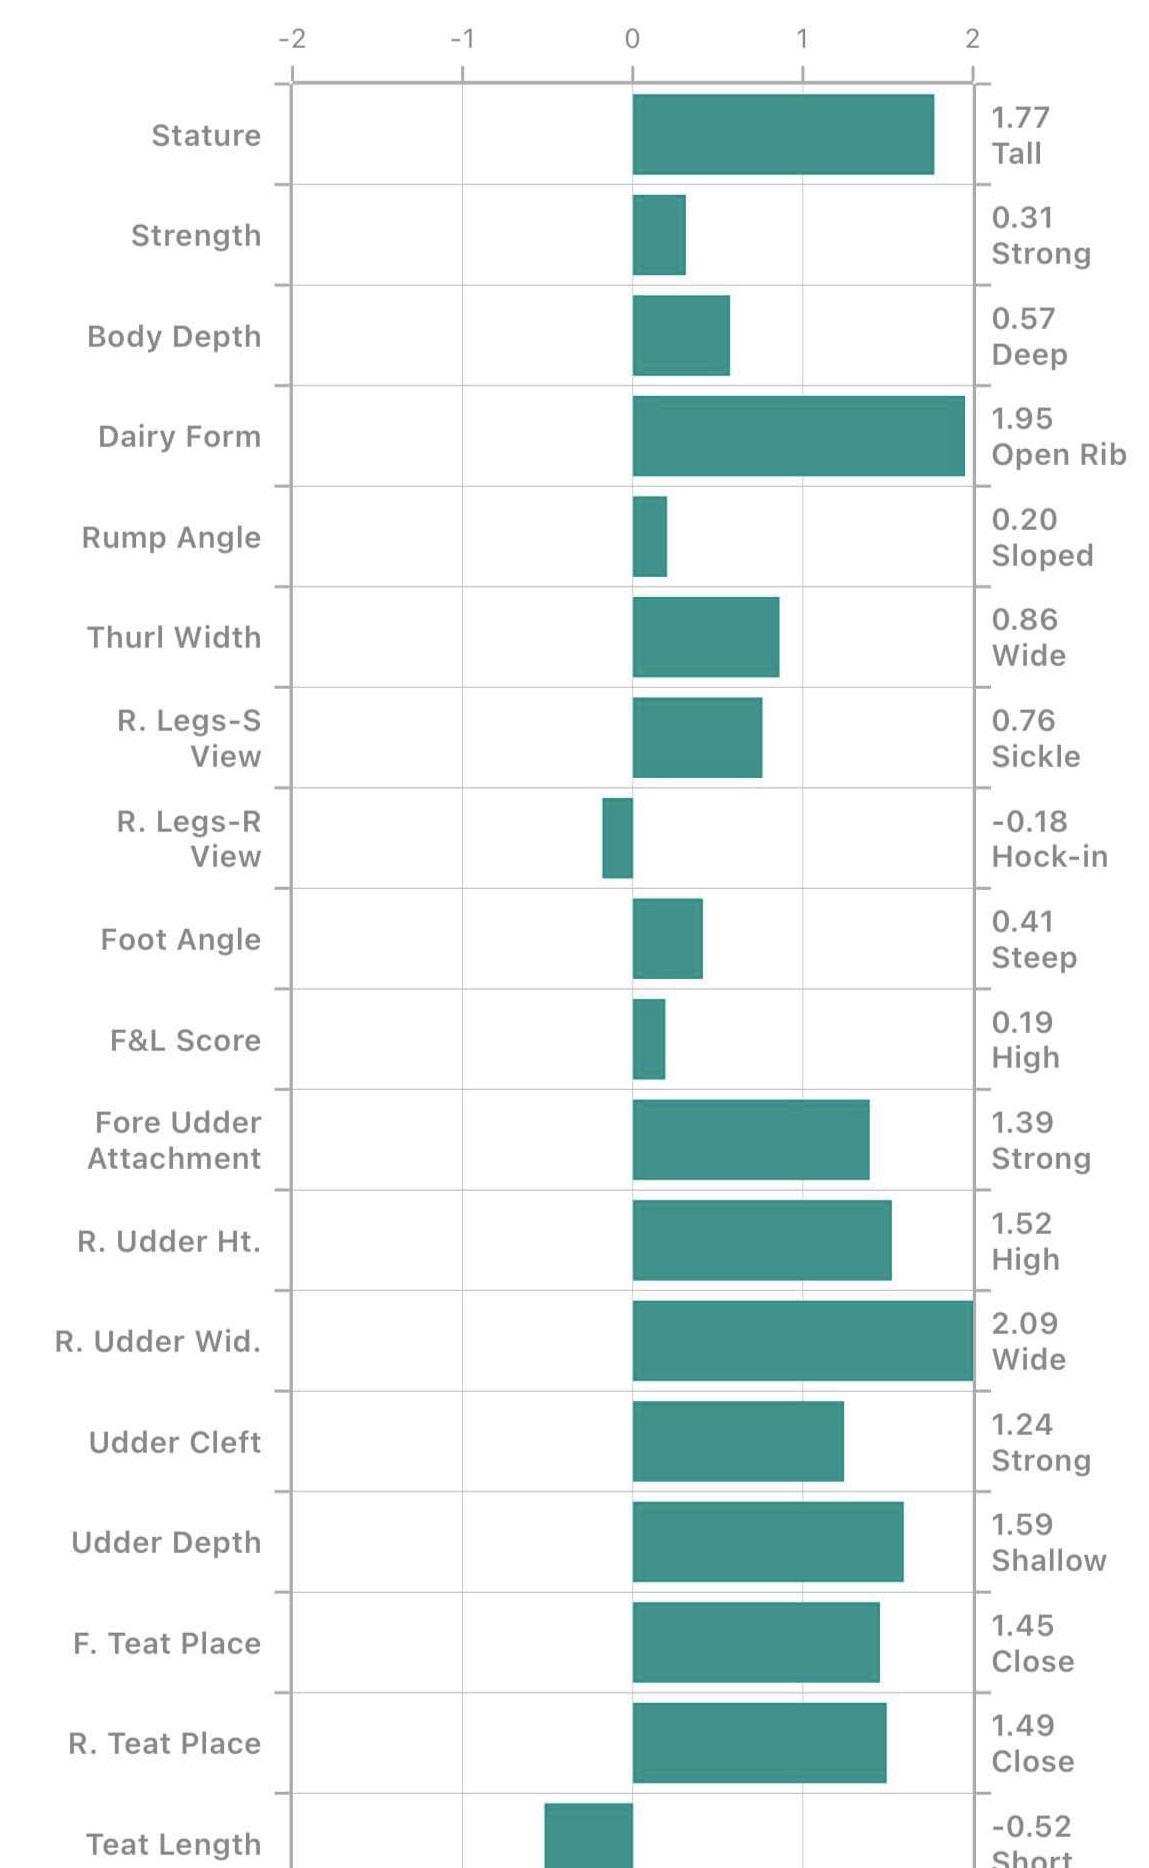Click the -2 axis tick label

(292, 39)
